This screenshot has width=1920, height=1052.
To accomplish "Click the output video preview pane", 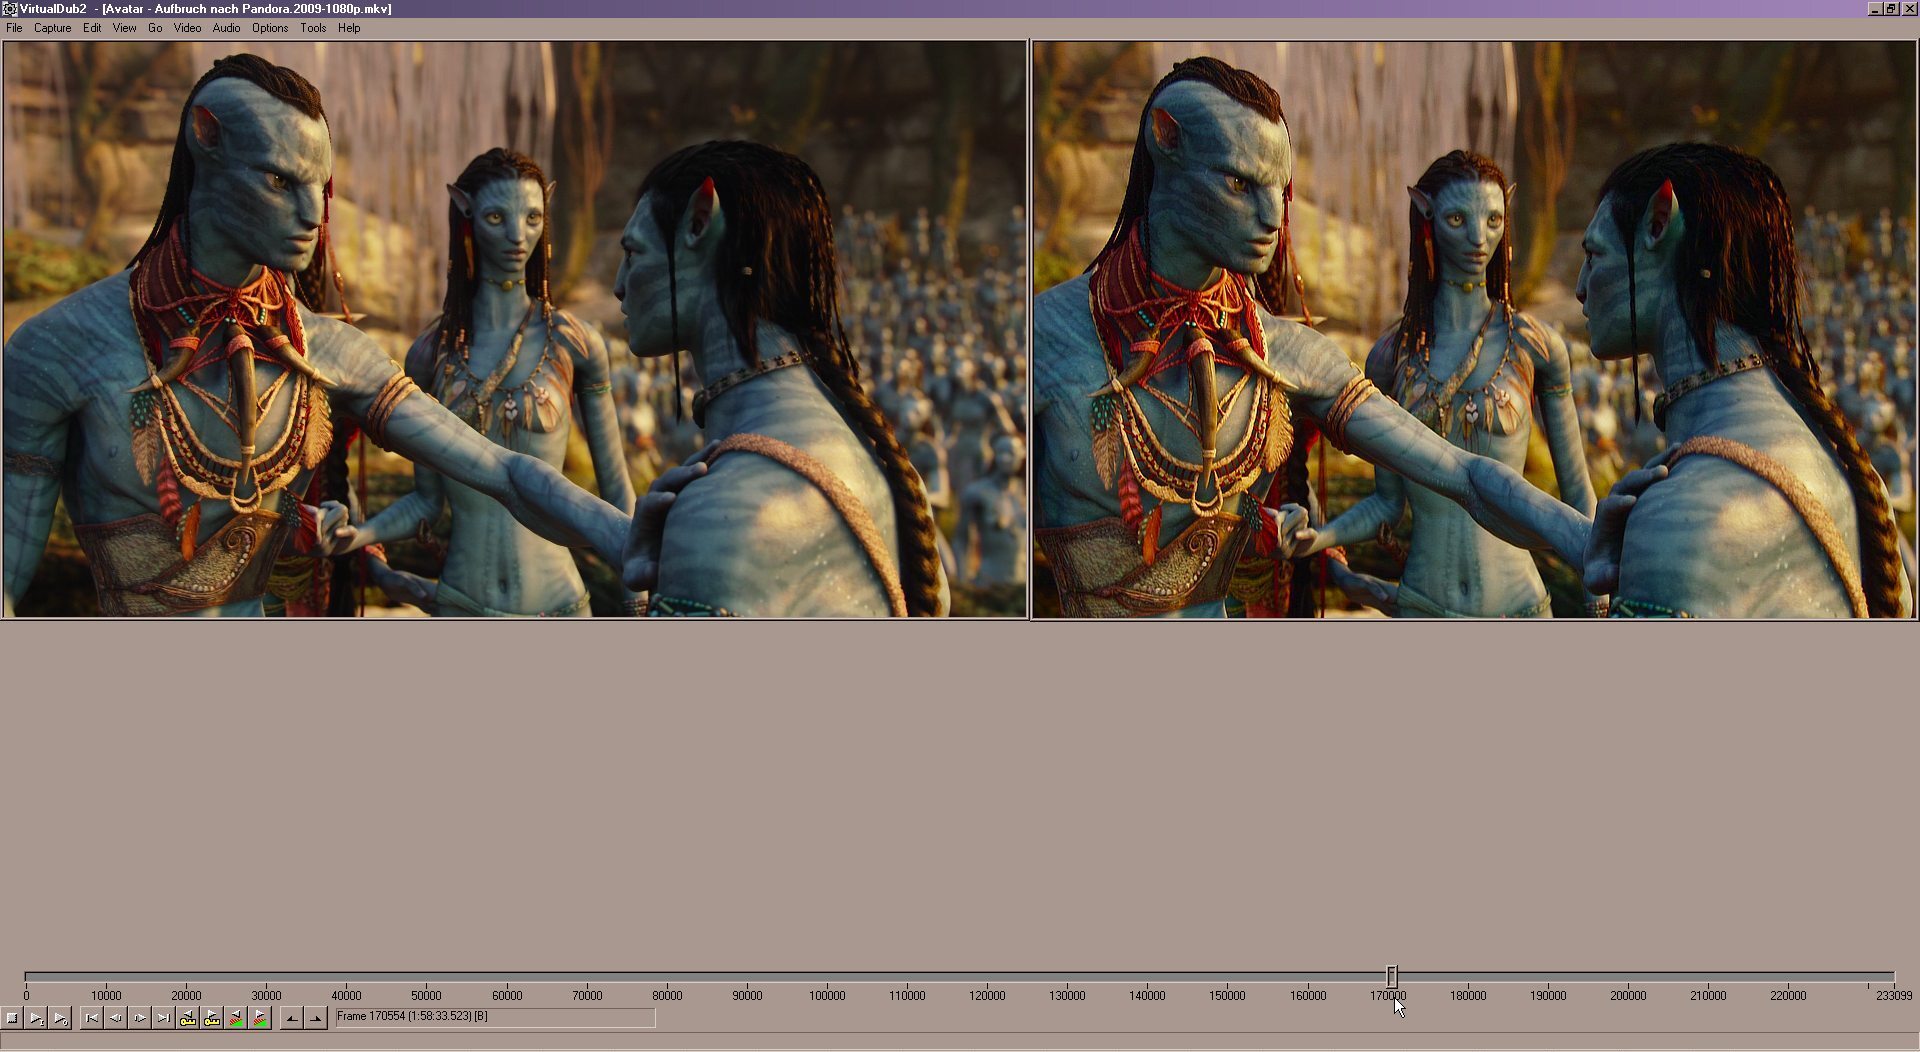I will click(x=1474, y=330).
